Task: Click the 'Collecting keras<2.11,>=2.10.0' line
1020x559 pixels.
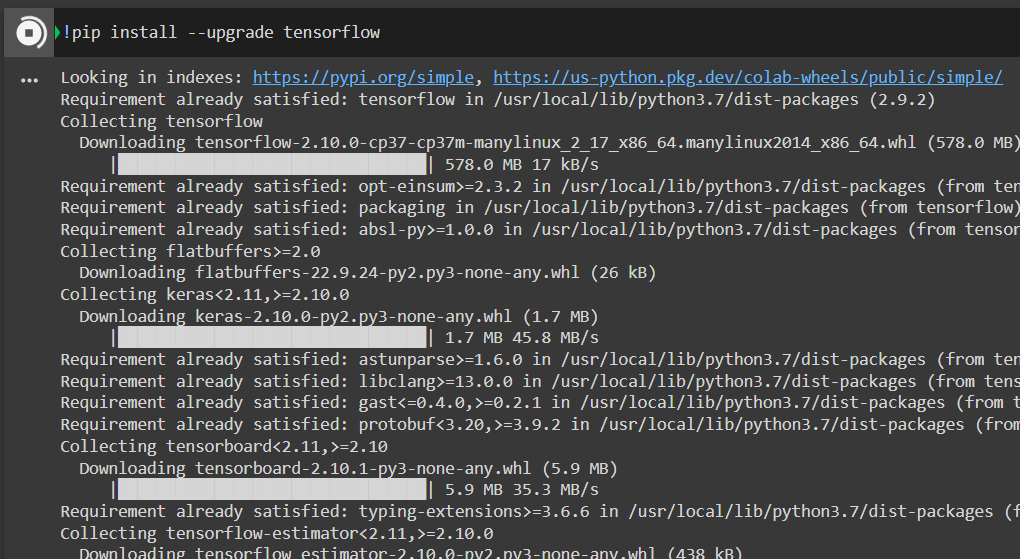Action: 204,294
